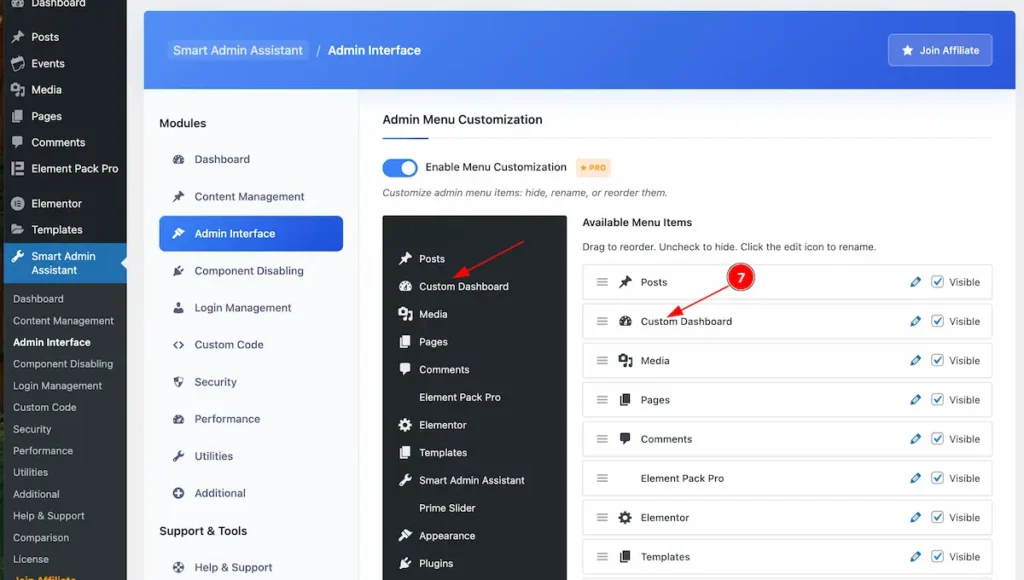
Task: Click the code brackets icon beside Custom Code
Action: coord(178,345)
